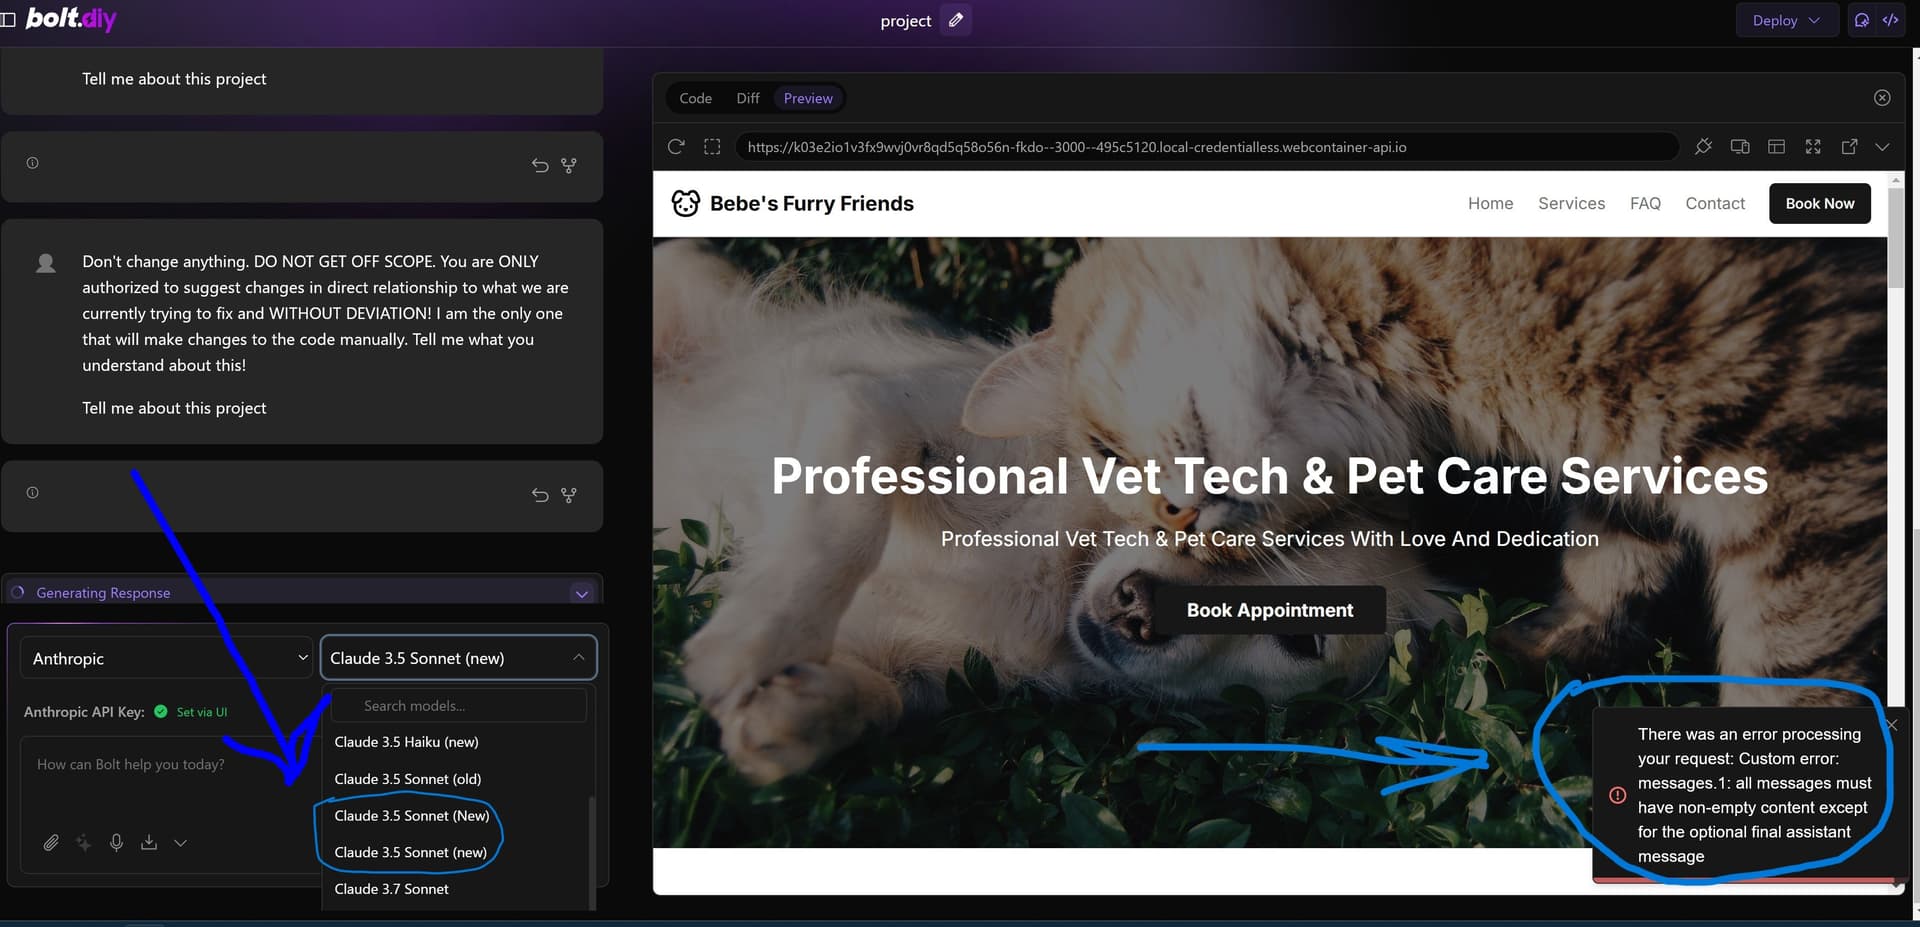Click the 'Bebe's Furry Friends' site title
The height and width of the screenshot is (927, 1920).
coord(812,204)
